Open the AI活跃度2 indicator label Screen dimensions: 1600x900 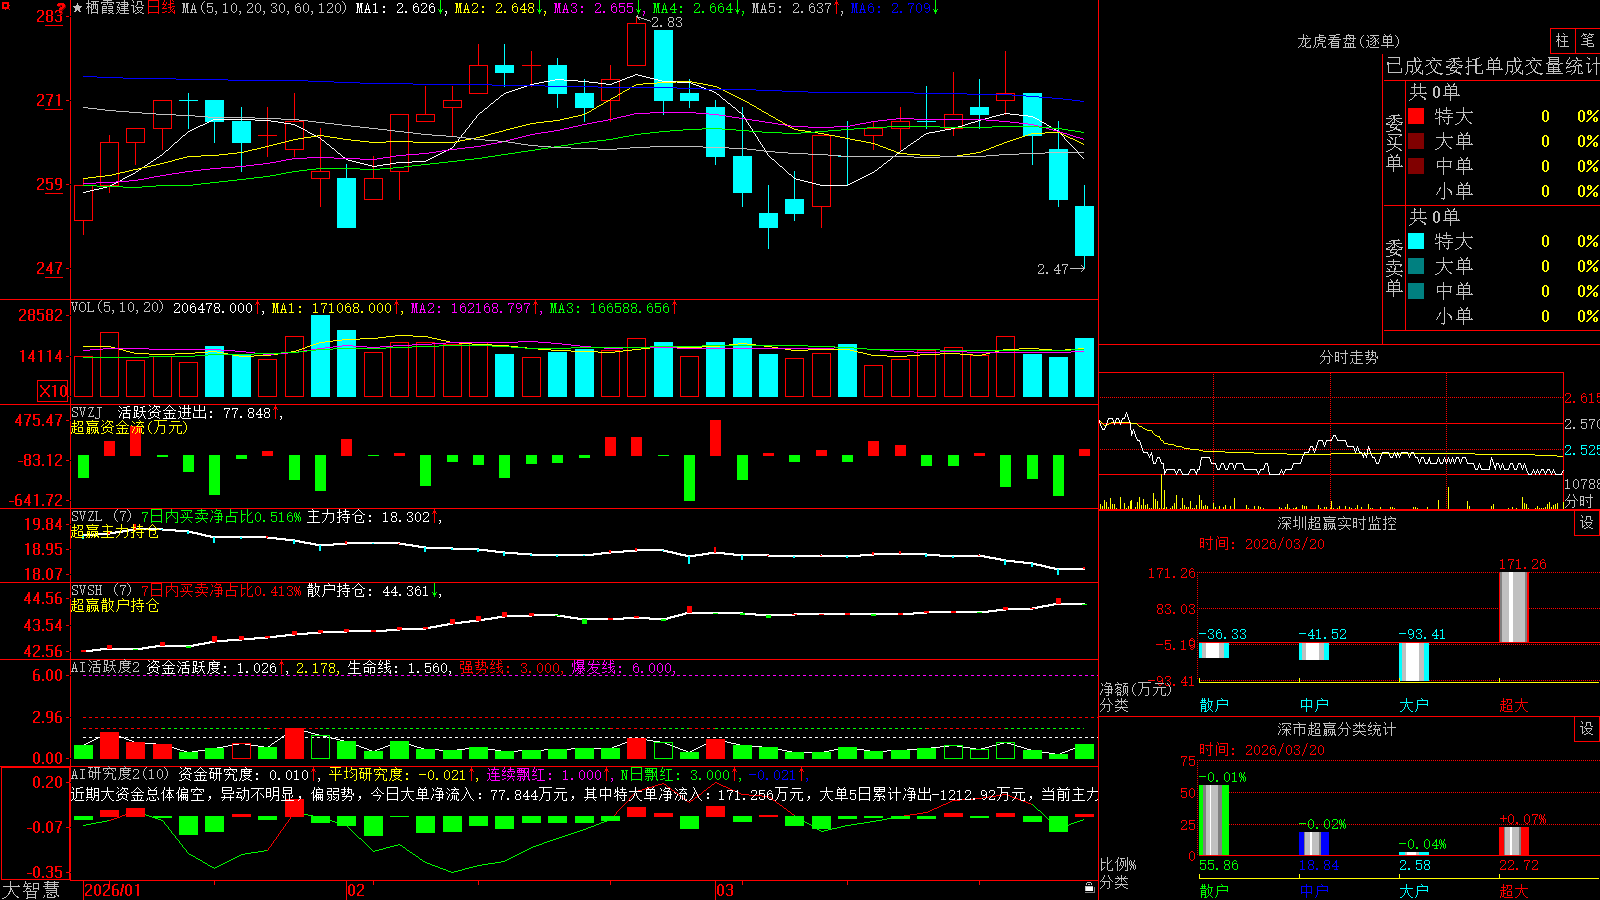(x=106, y=667)
